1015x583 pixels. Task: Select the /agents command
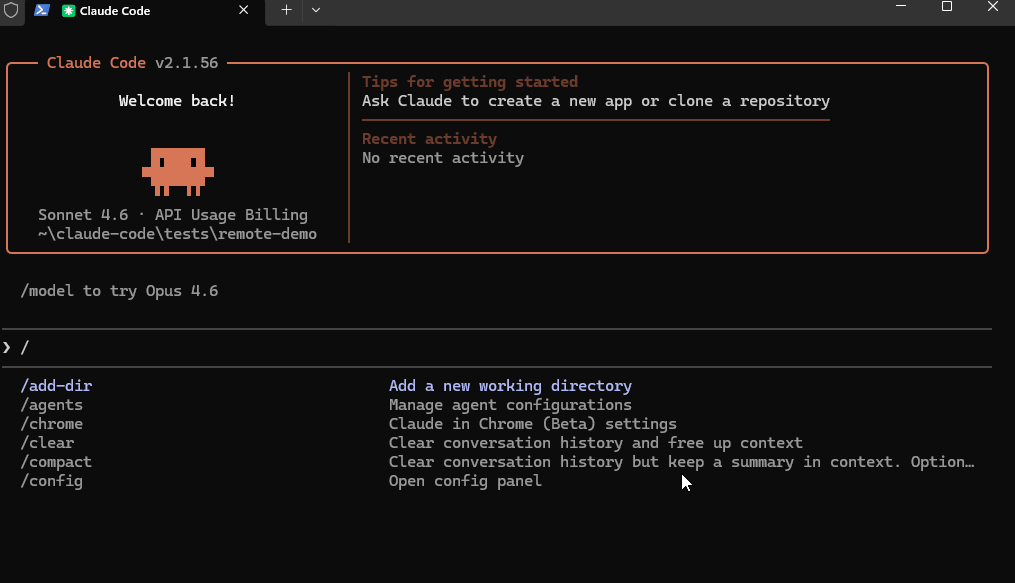52,405
